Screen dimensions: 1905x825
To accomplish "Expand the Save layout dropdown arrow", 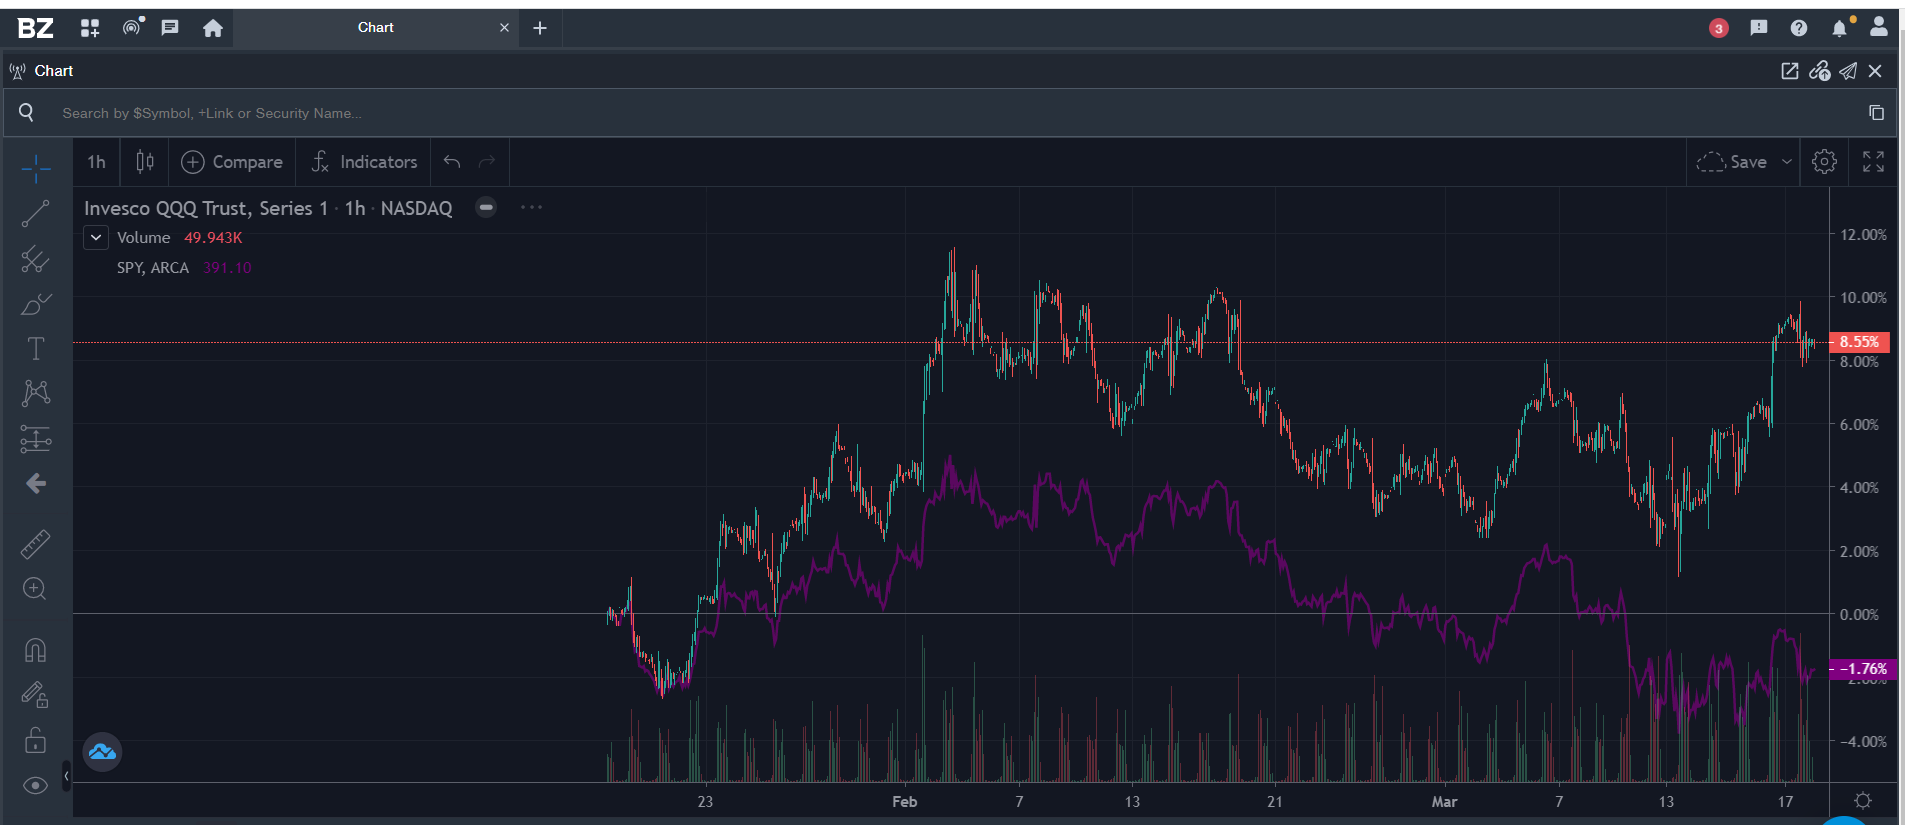I will 1786,162.
